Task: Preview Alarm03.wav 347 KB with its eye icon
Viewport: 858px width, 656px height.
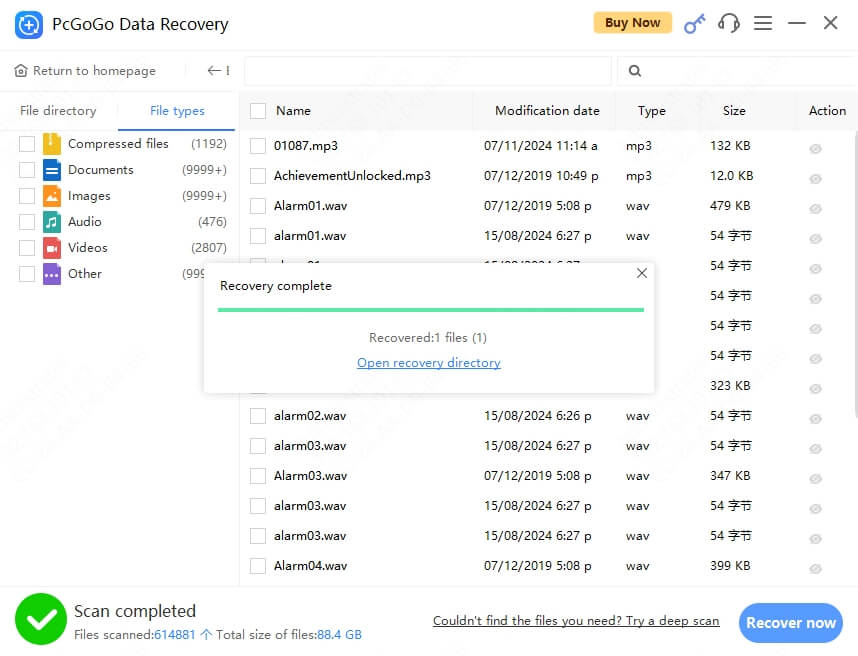Action: tap(815, 479)
